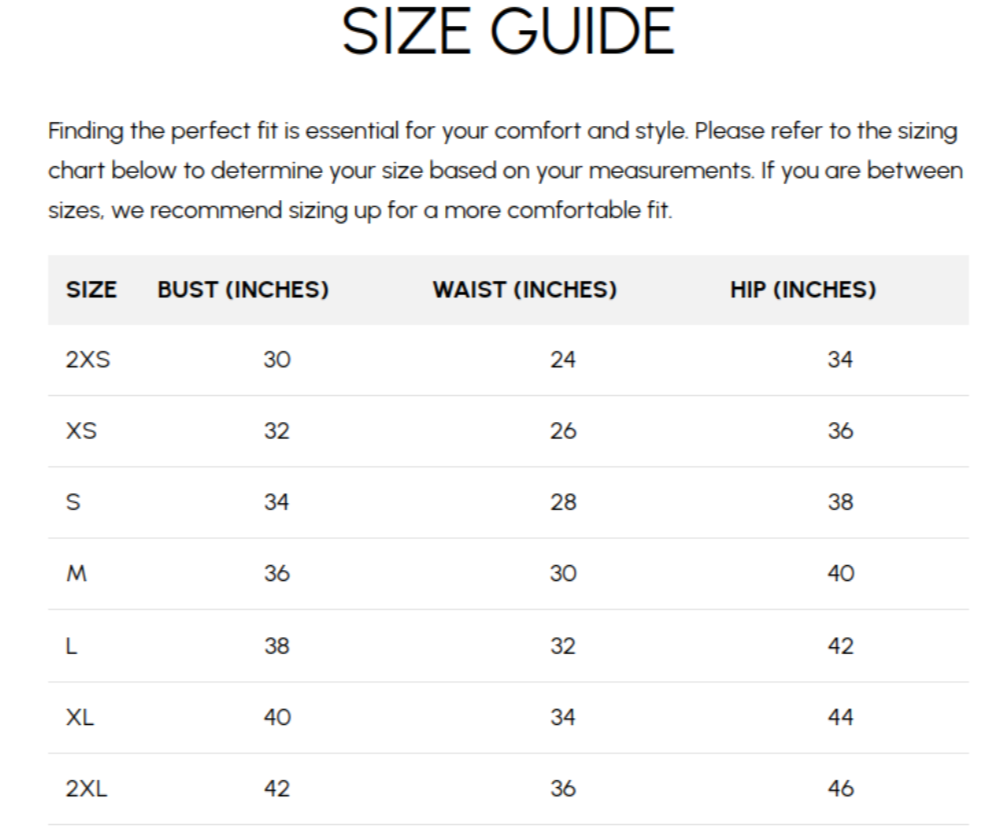1003x830 pixels.
Task: Select hip value 46 in 2XL row
Action: 841,788
